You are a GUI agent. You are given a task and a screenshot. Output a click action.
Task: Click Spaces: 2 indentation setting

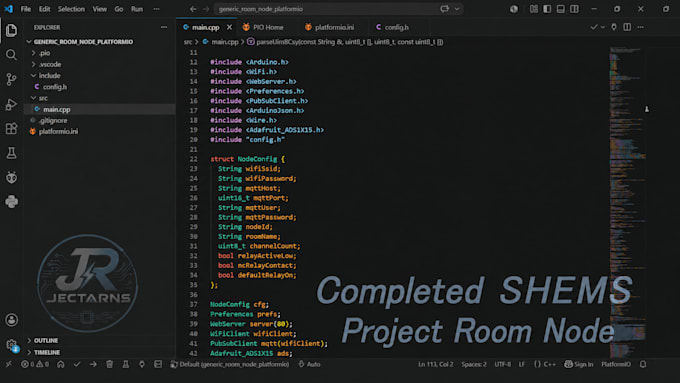pyautogui.click(x=474, y=364)
